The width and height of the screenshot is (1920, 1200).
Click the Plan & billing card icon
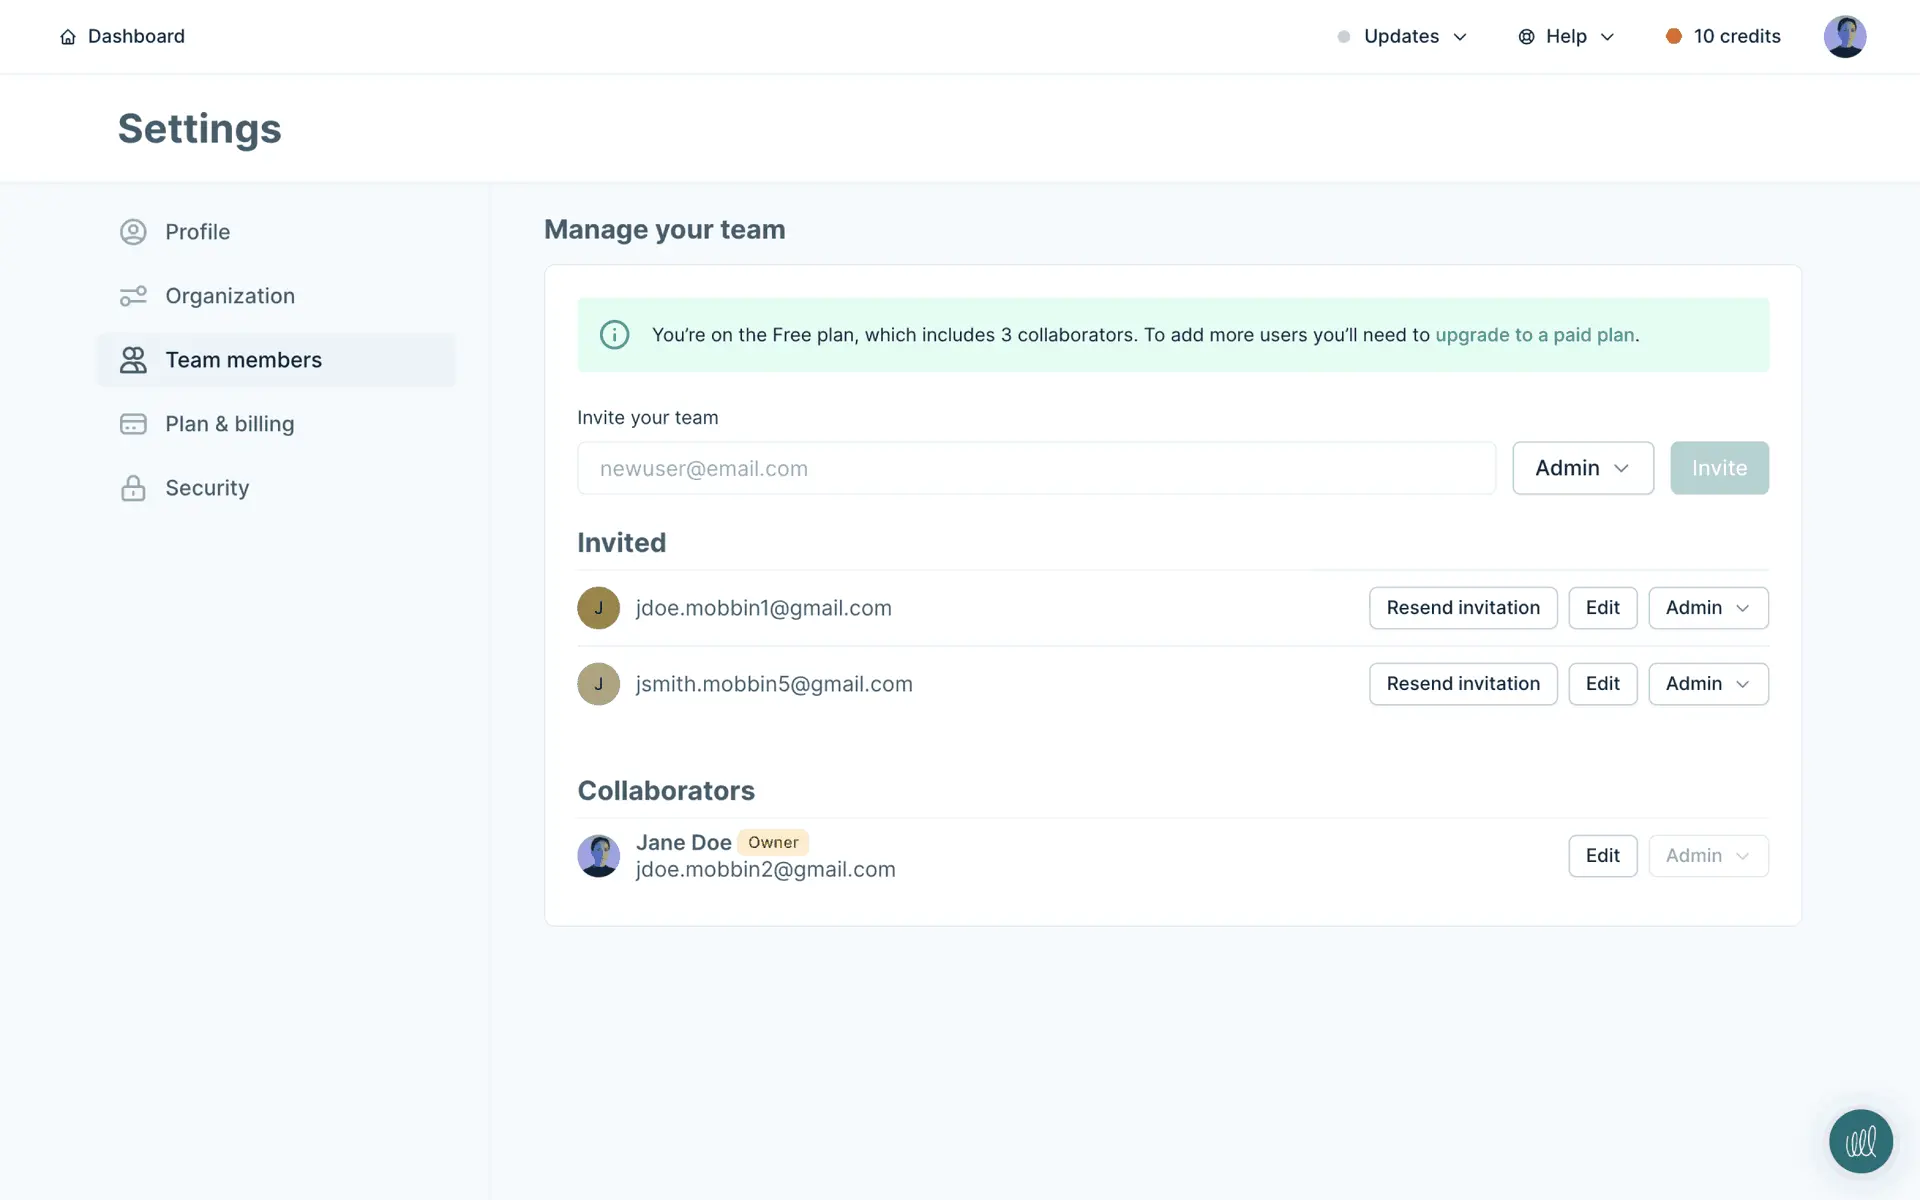[x=133, y=424]
